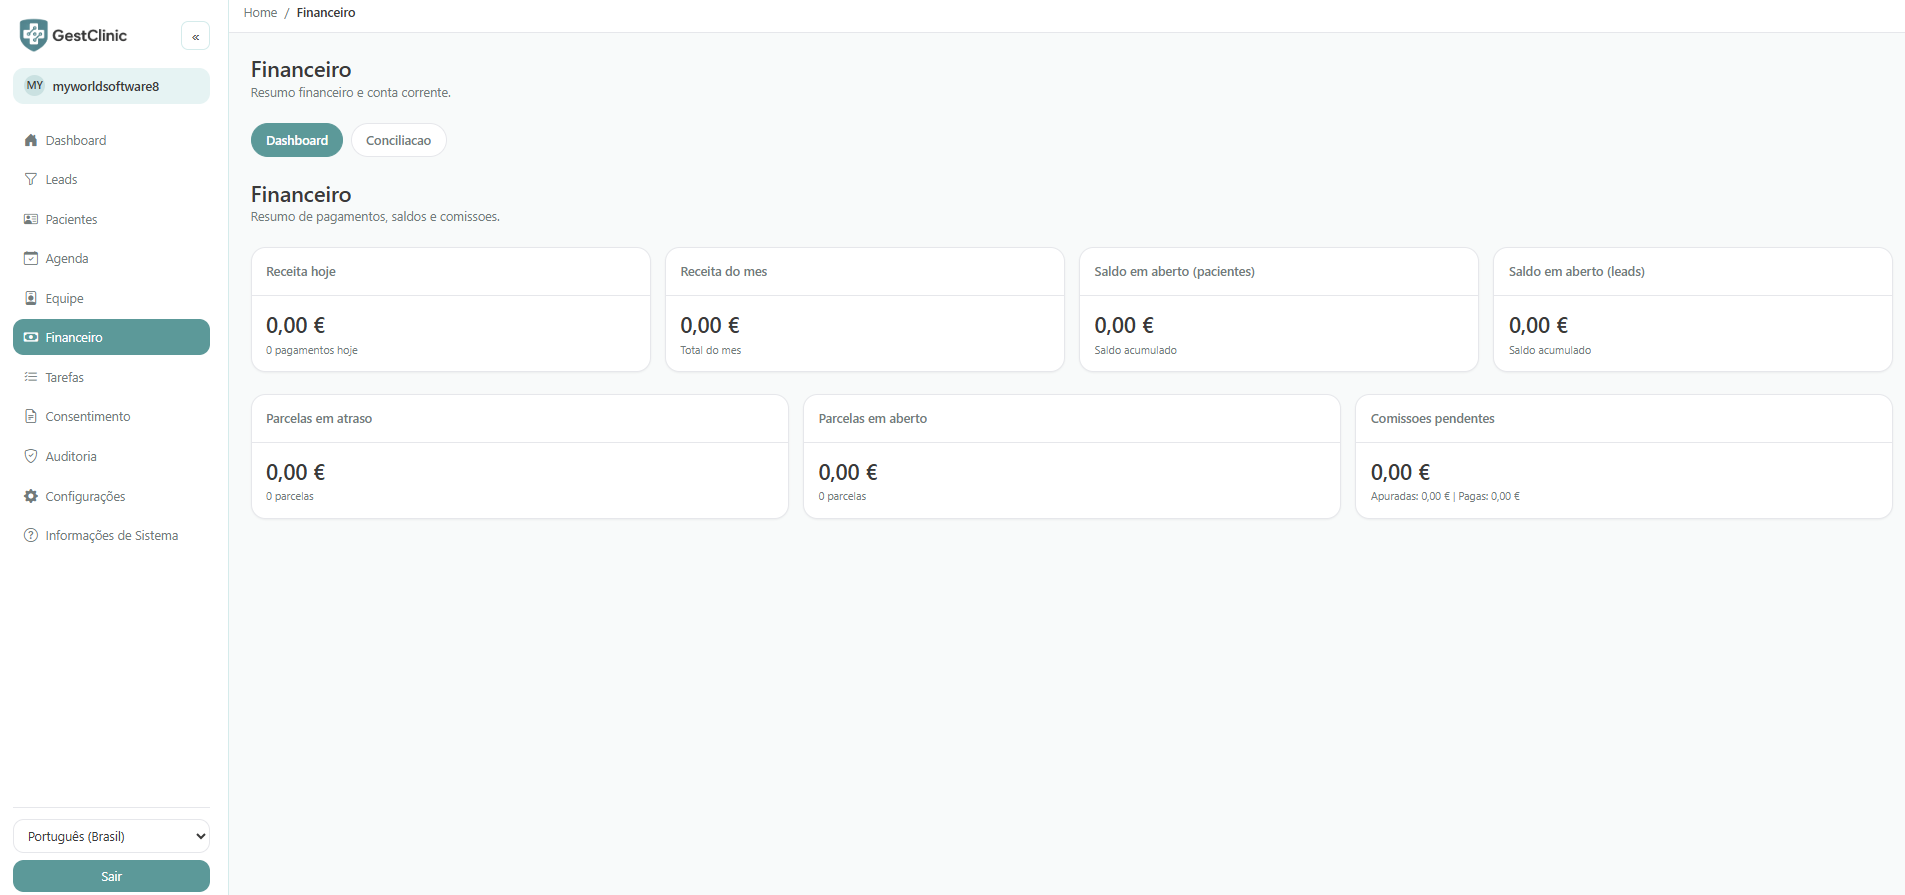Click the Agenda calendar icon

tap(31, 259)
